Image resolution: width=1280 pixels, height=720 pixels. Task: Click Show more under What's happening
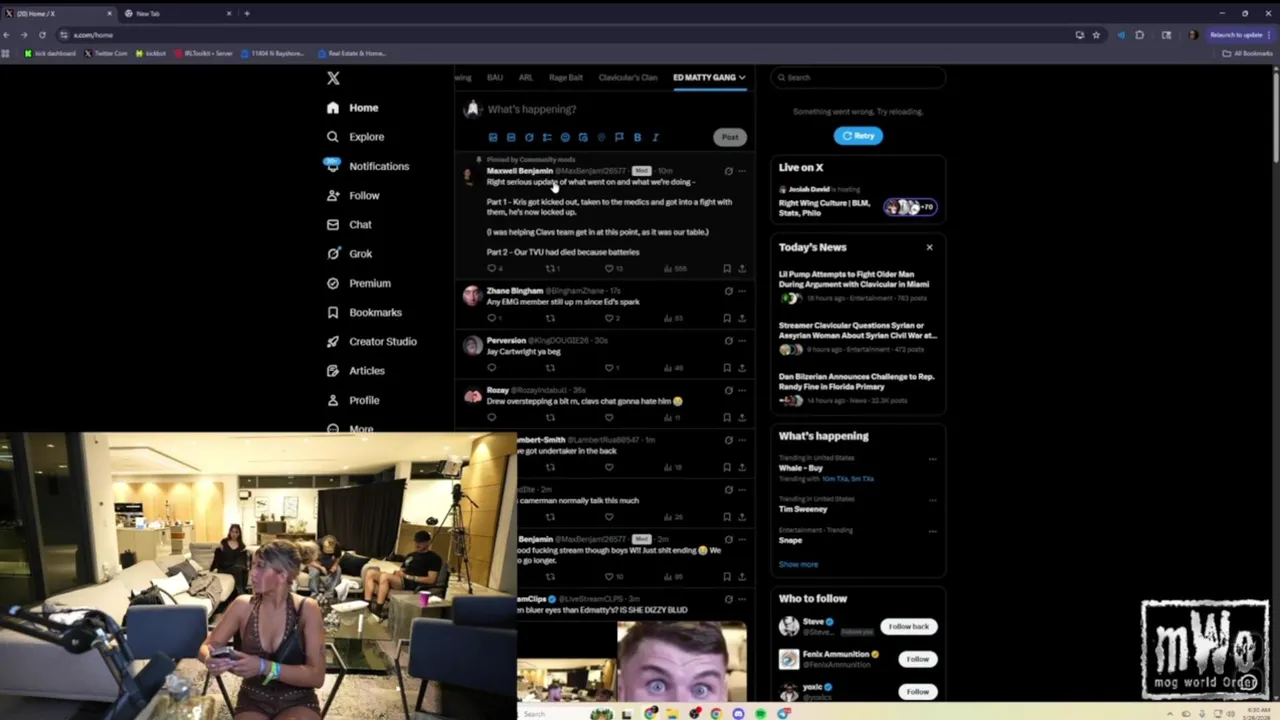798,564
